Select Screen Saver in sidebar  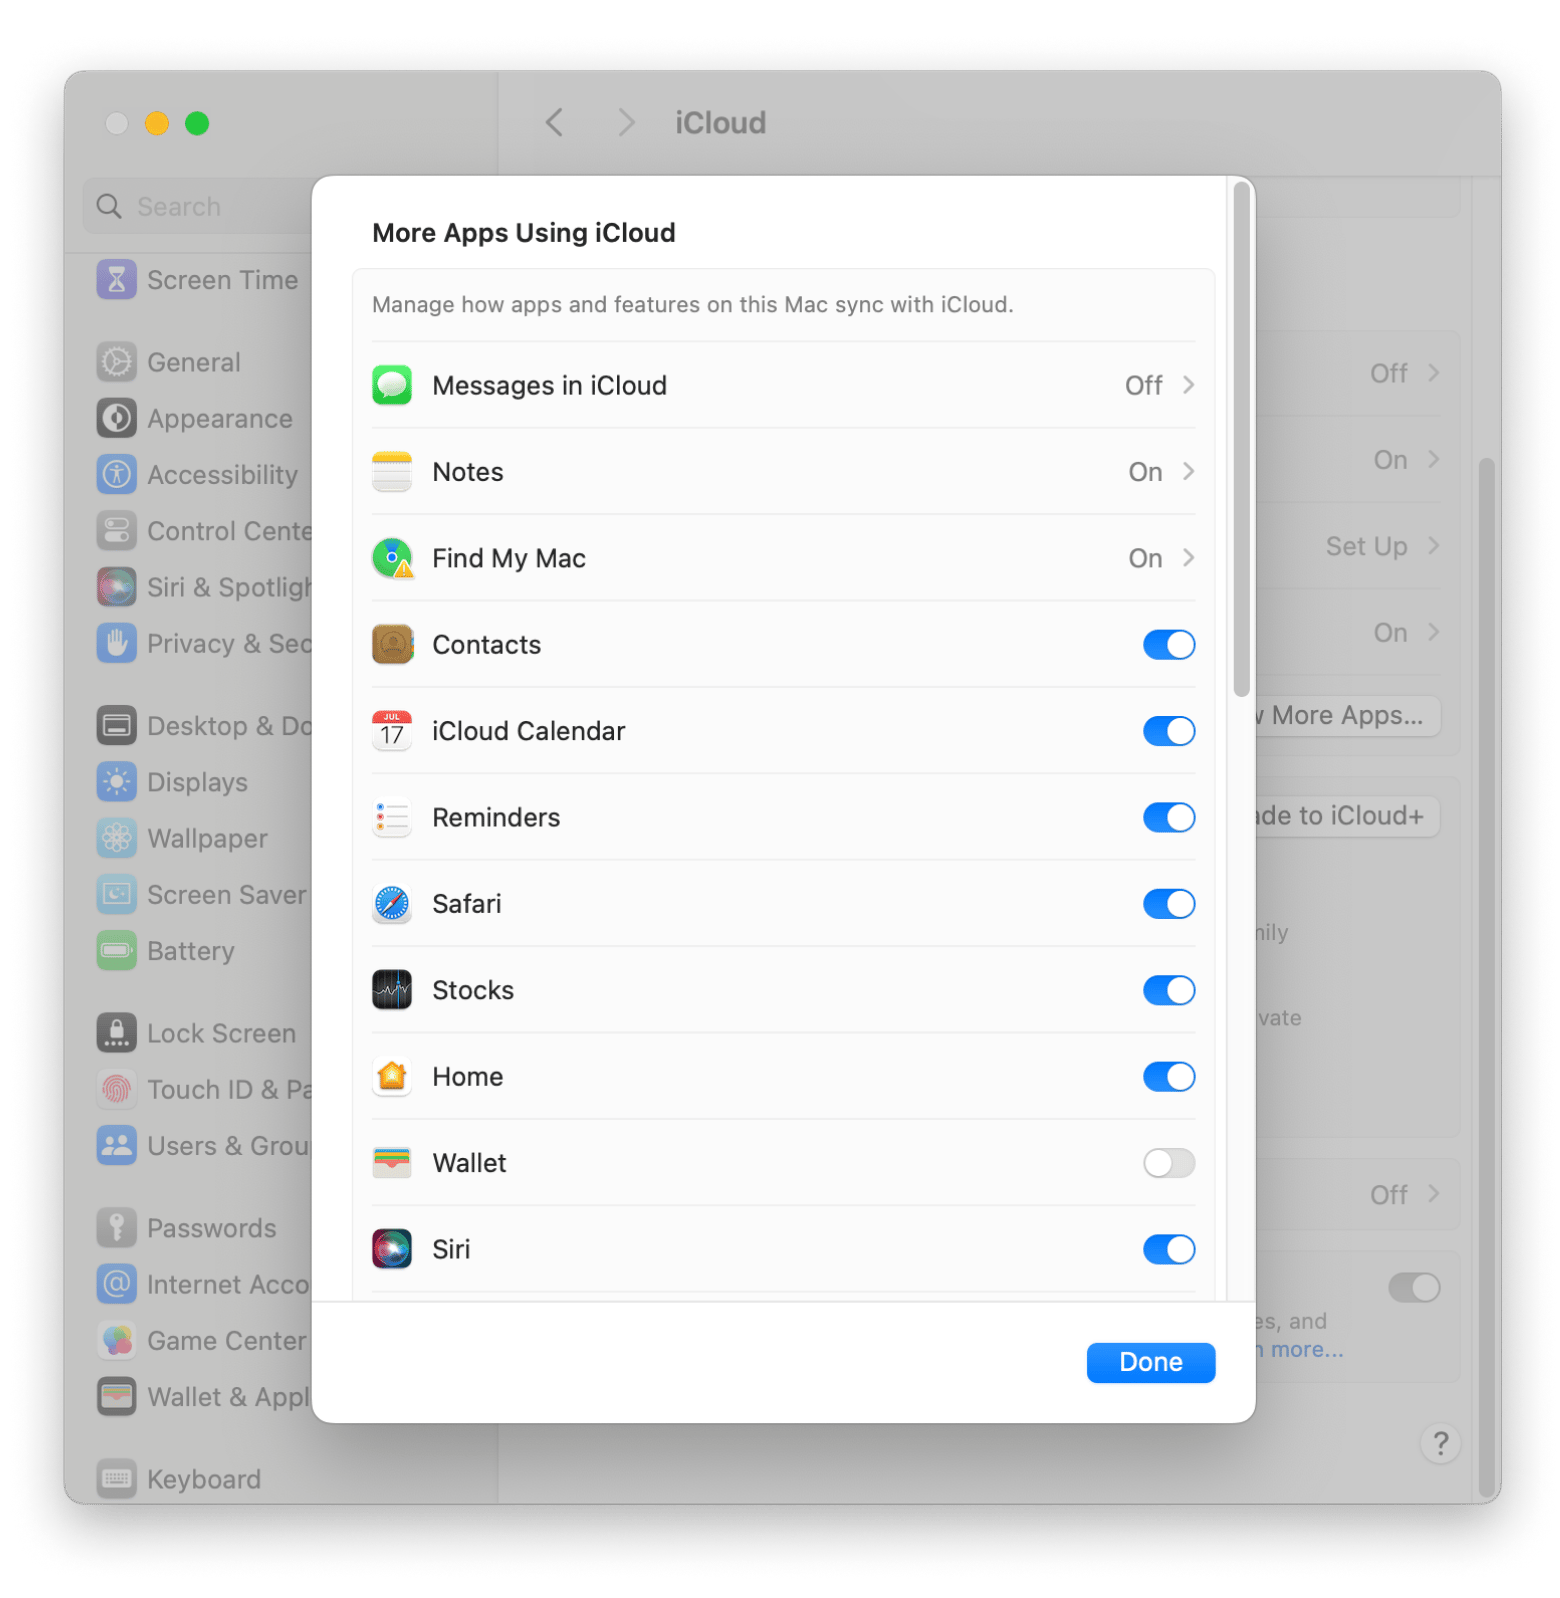pyautogui.click(x=204, y=895)
